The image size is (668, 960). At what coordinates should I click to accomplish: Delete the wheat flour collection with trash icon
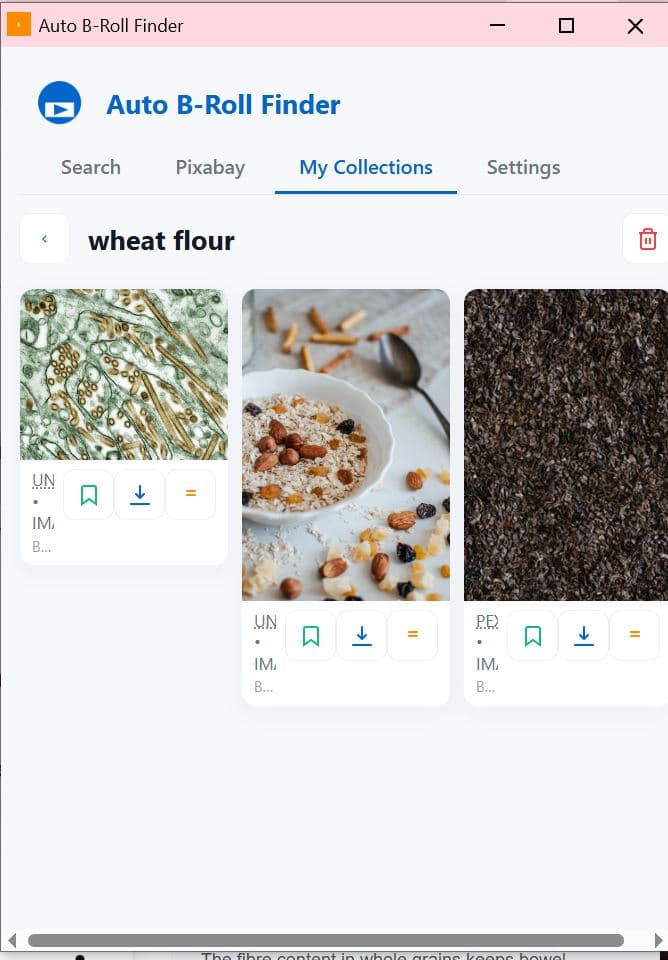(x=647, y=239)
